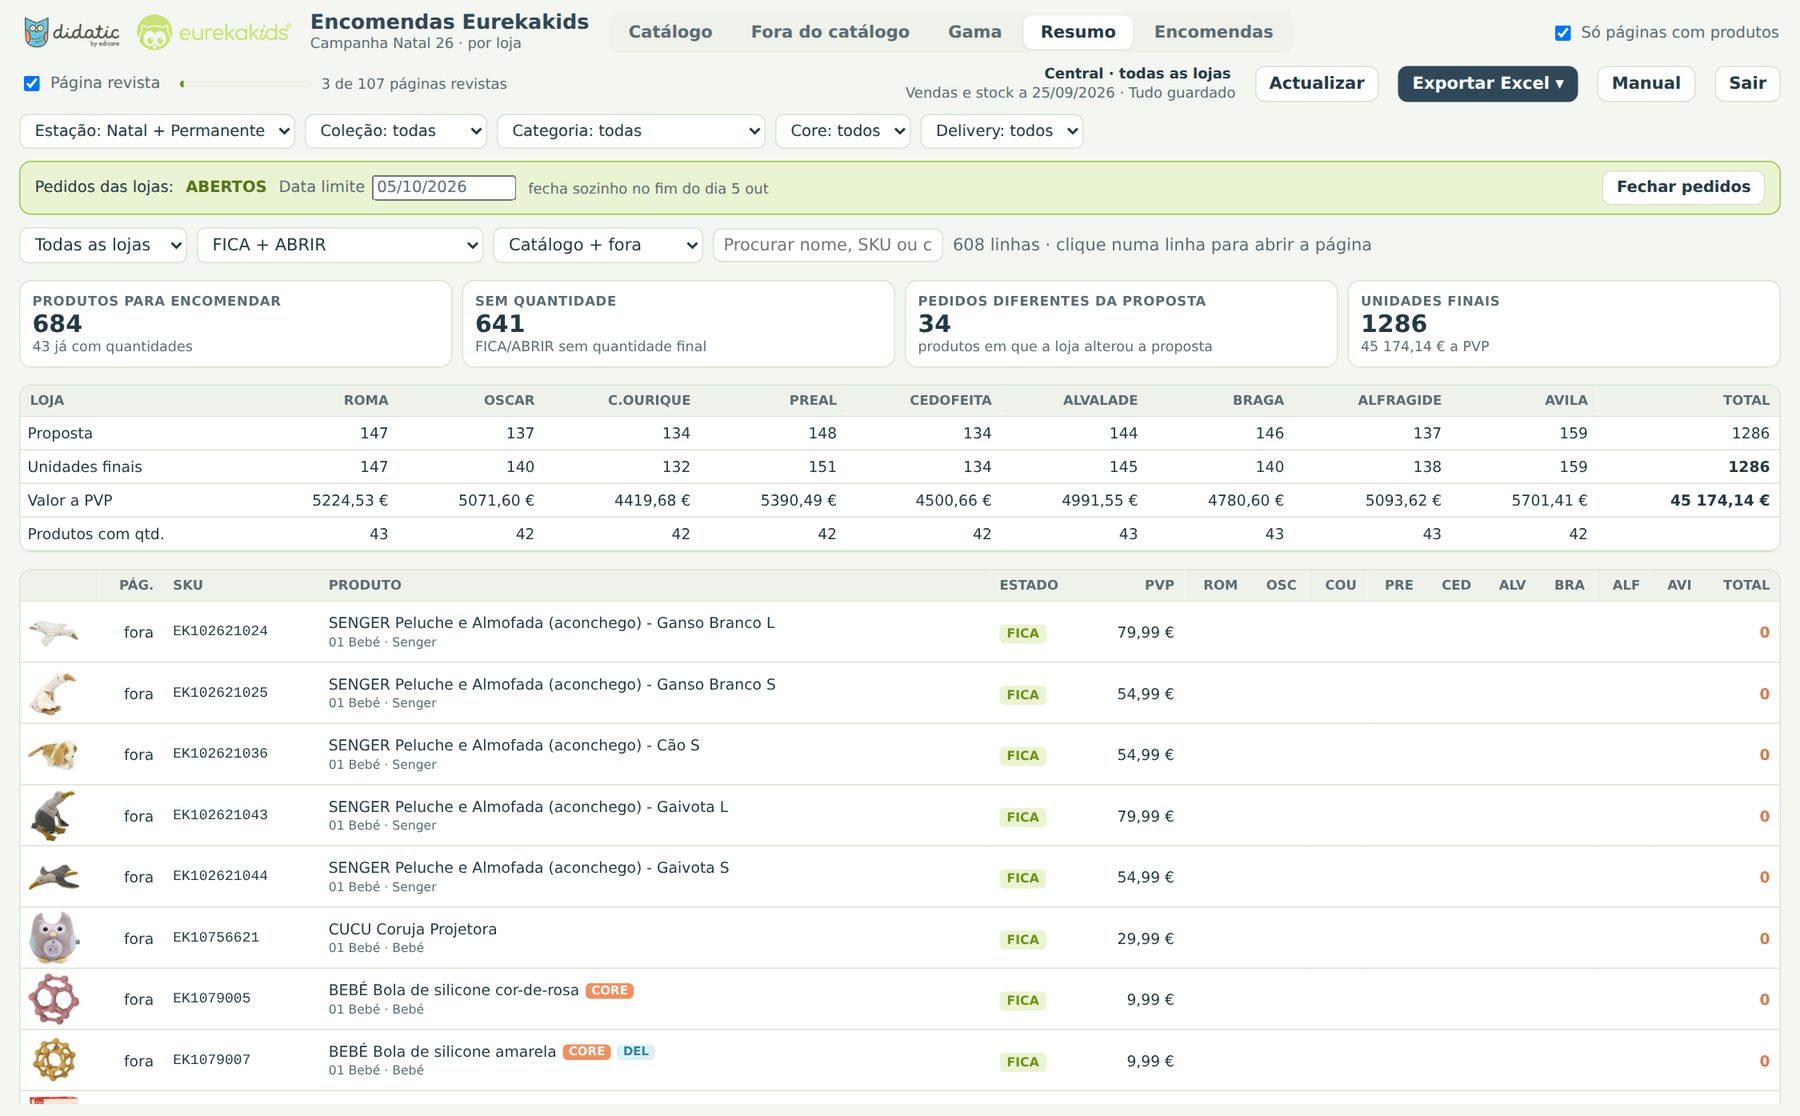The image size is (1800, 1116).
Task: Open the Ganso Branco S product thumbnail
Action: point(54,693)
